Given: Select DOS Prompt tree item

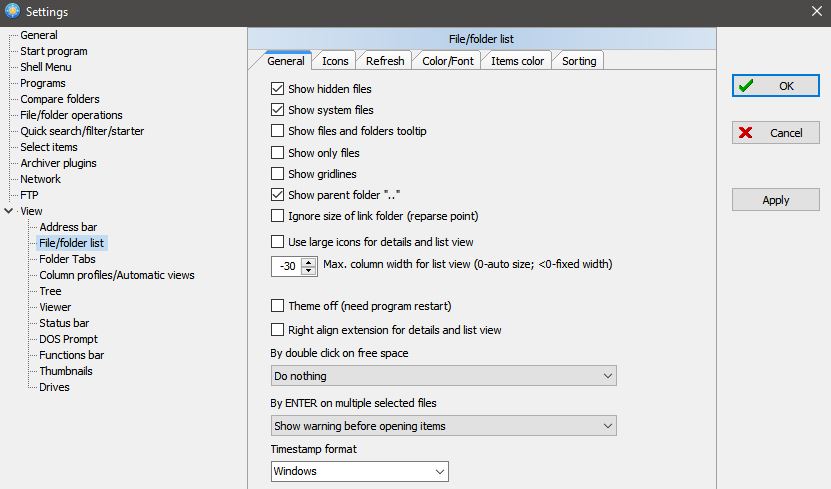Looking at the screenshot, I should (68, 339).
